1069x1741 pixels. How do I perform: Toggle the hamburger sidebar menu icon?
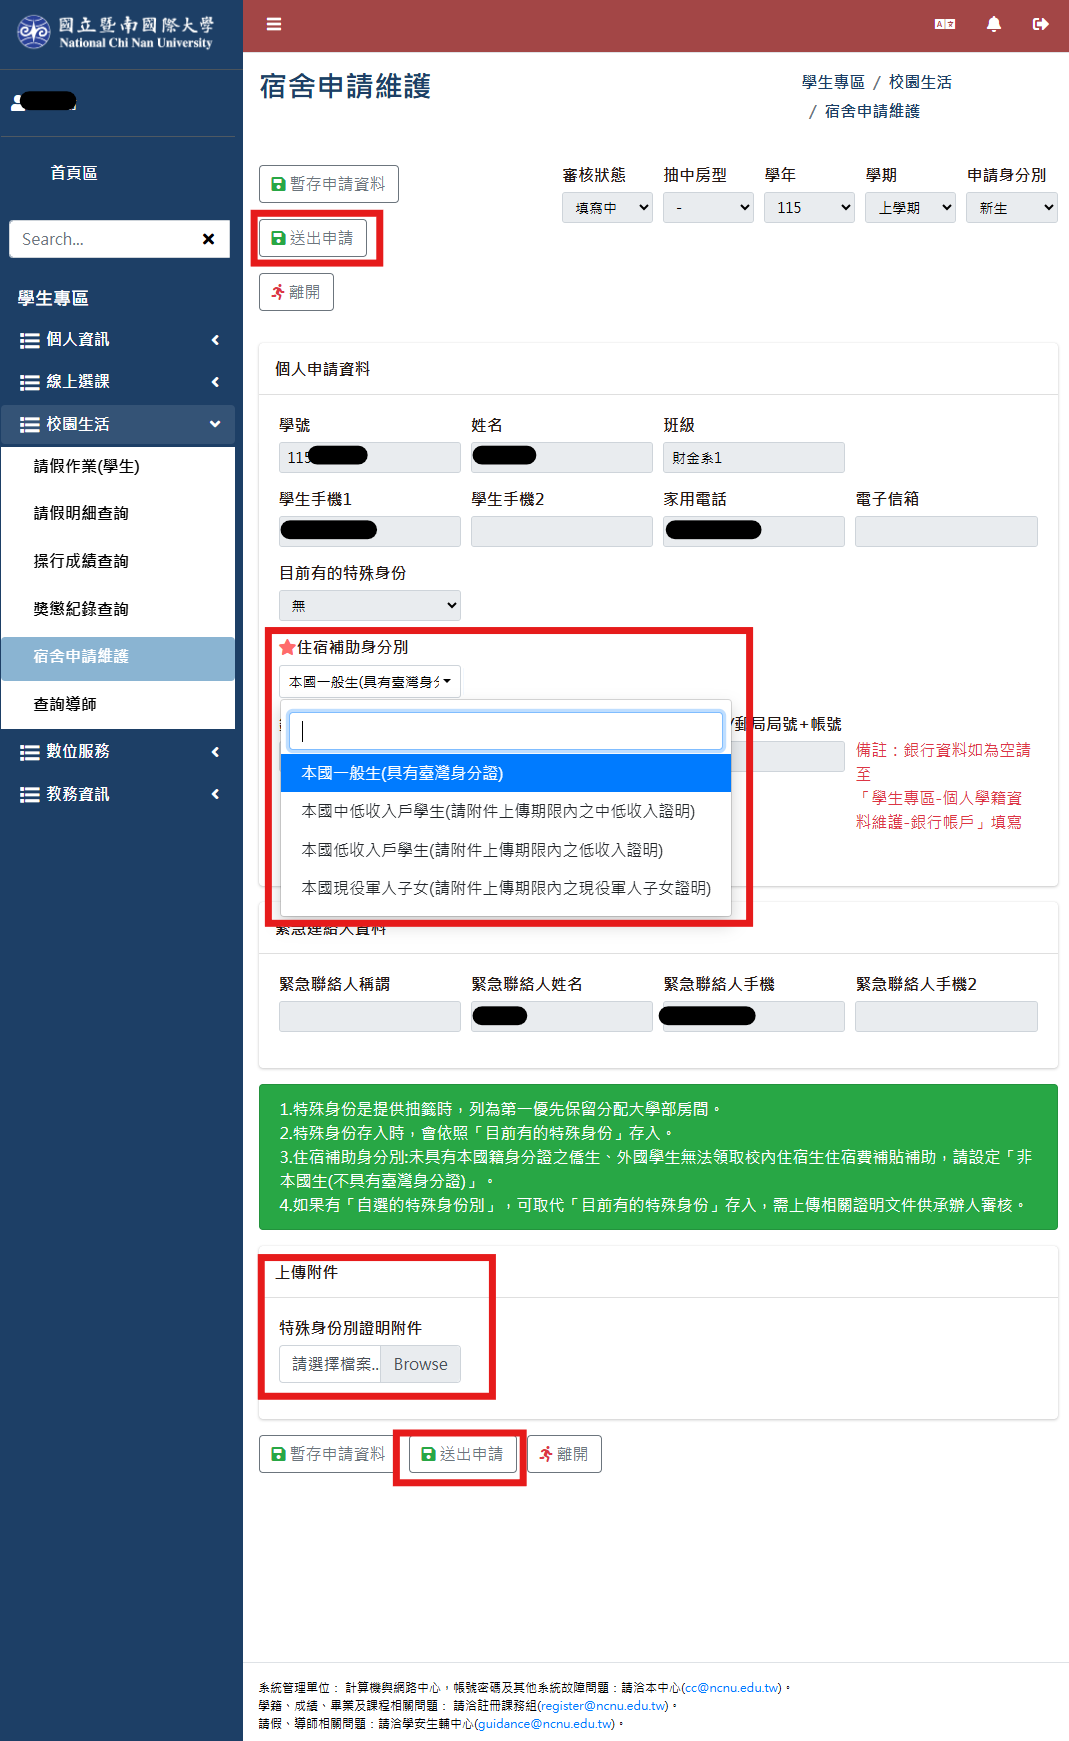(273, 24)
